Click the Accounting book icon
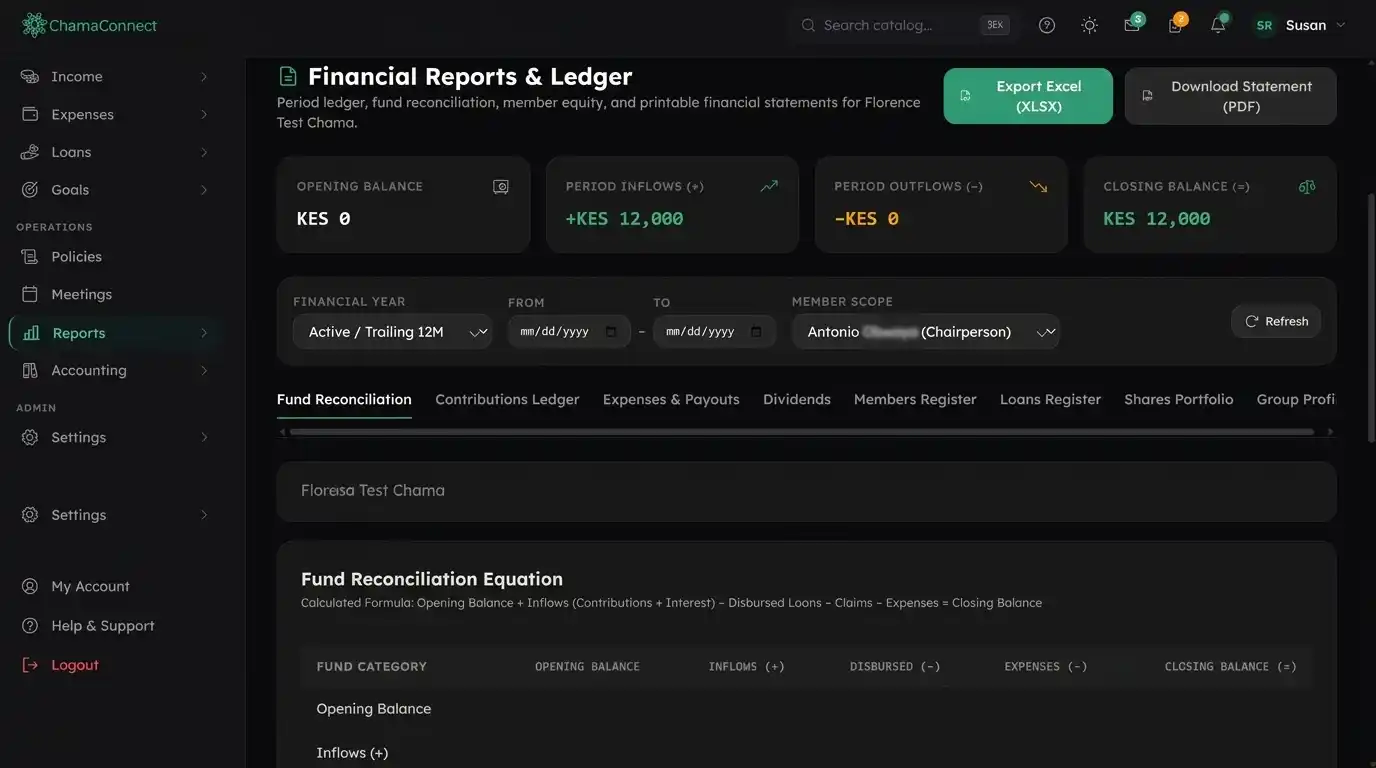The height and width of the screenshot is (768, 1376). coord(30,370)
